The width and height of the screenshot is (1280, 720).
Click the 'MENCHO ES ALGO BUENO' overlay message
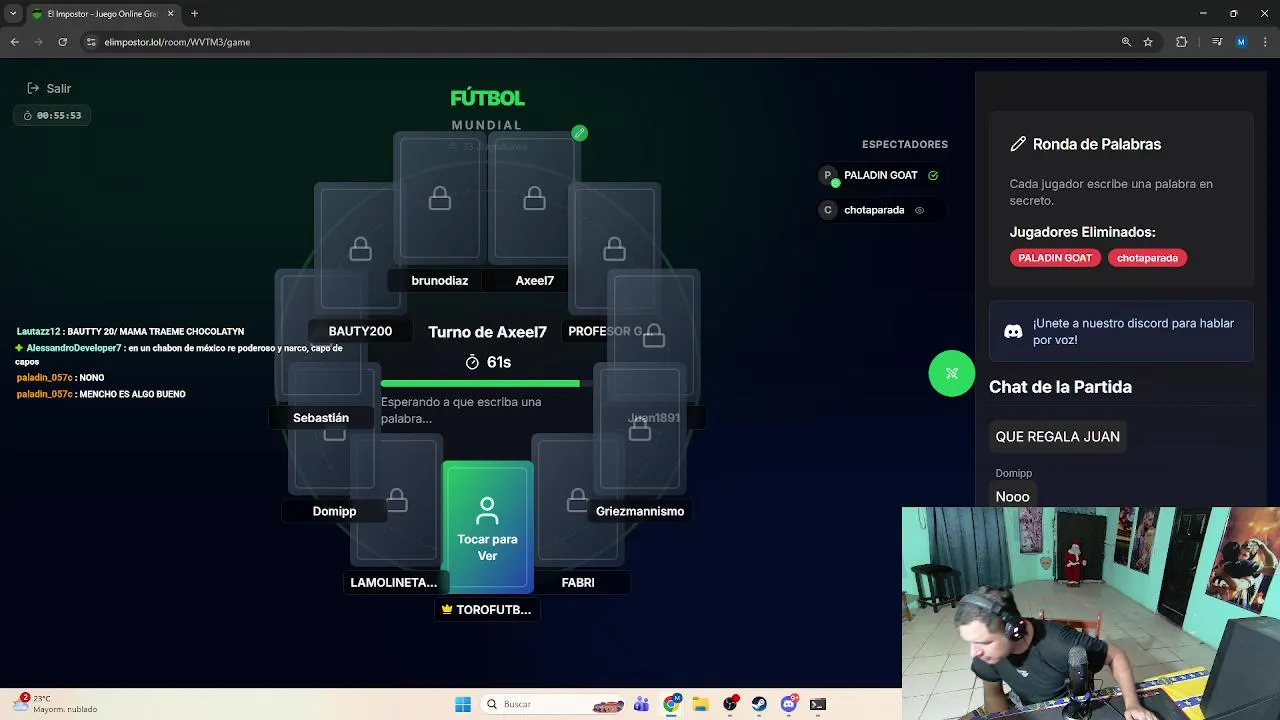pyautogui.click(x=101, y=394)
